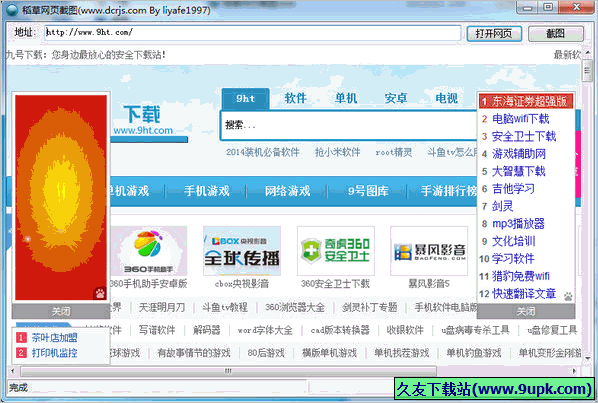This screenshot has height=403, width=598.
Task: Switch to the 安卓 tab
Action: pyautogui.click(x=396, y=98)
